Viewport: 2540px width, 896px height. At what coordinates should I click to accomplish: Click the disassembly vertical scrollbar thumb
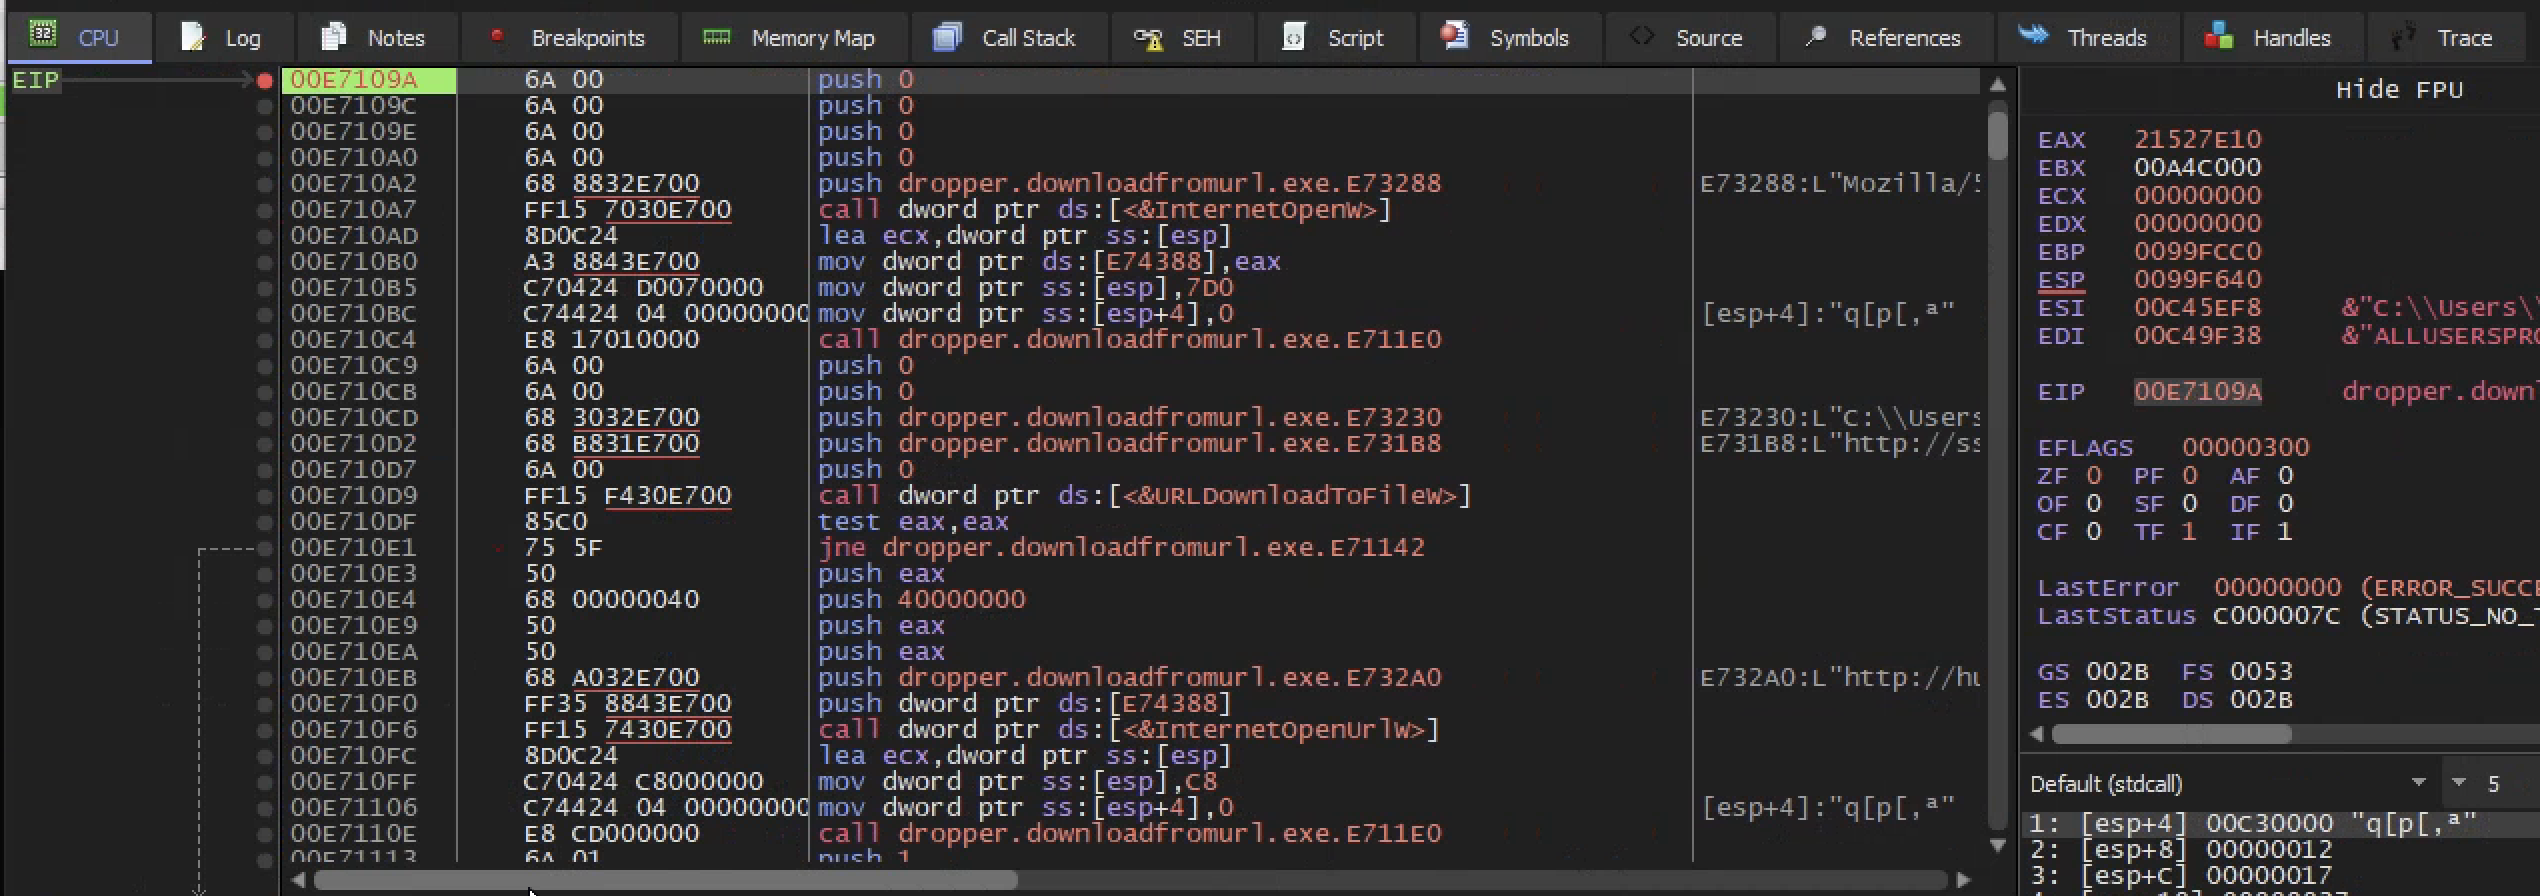(1998, 135)
